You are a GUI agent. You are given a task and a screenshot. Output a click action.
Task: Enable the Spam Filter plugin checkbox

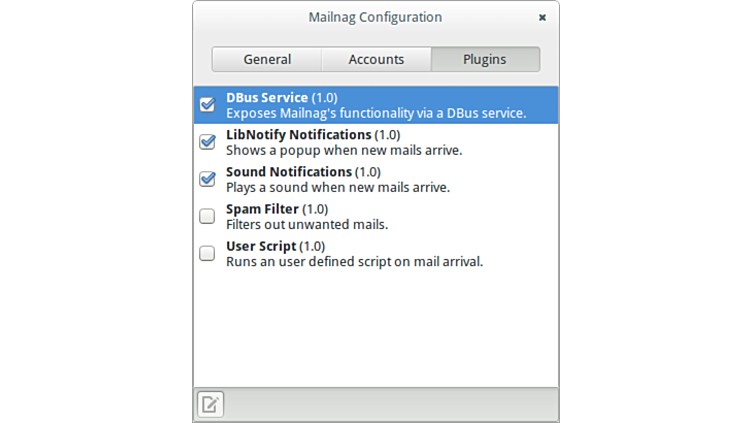click(x=207, y=216)
